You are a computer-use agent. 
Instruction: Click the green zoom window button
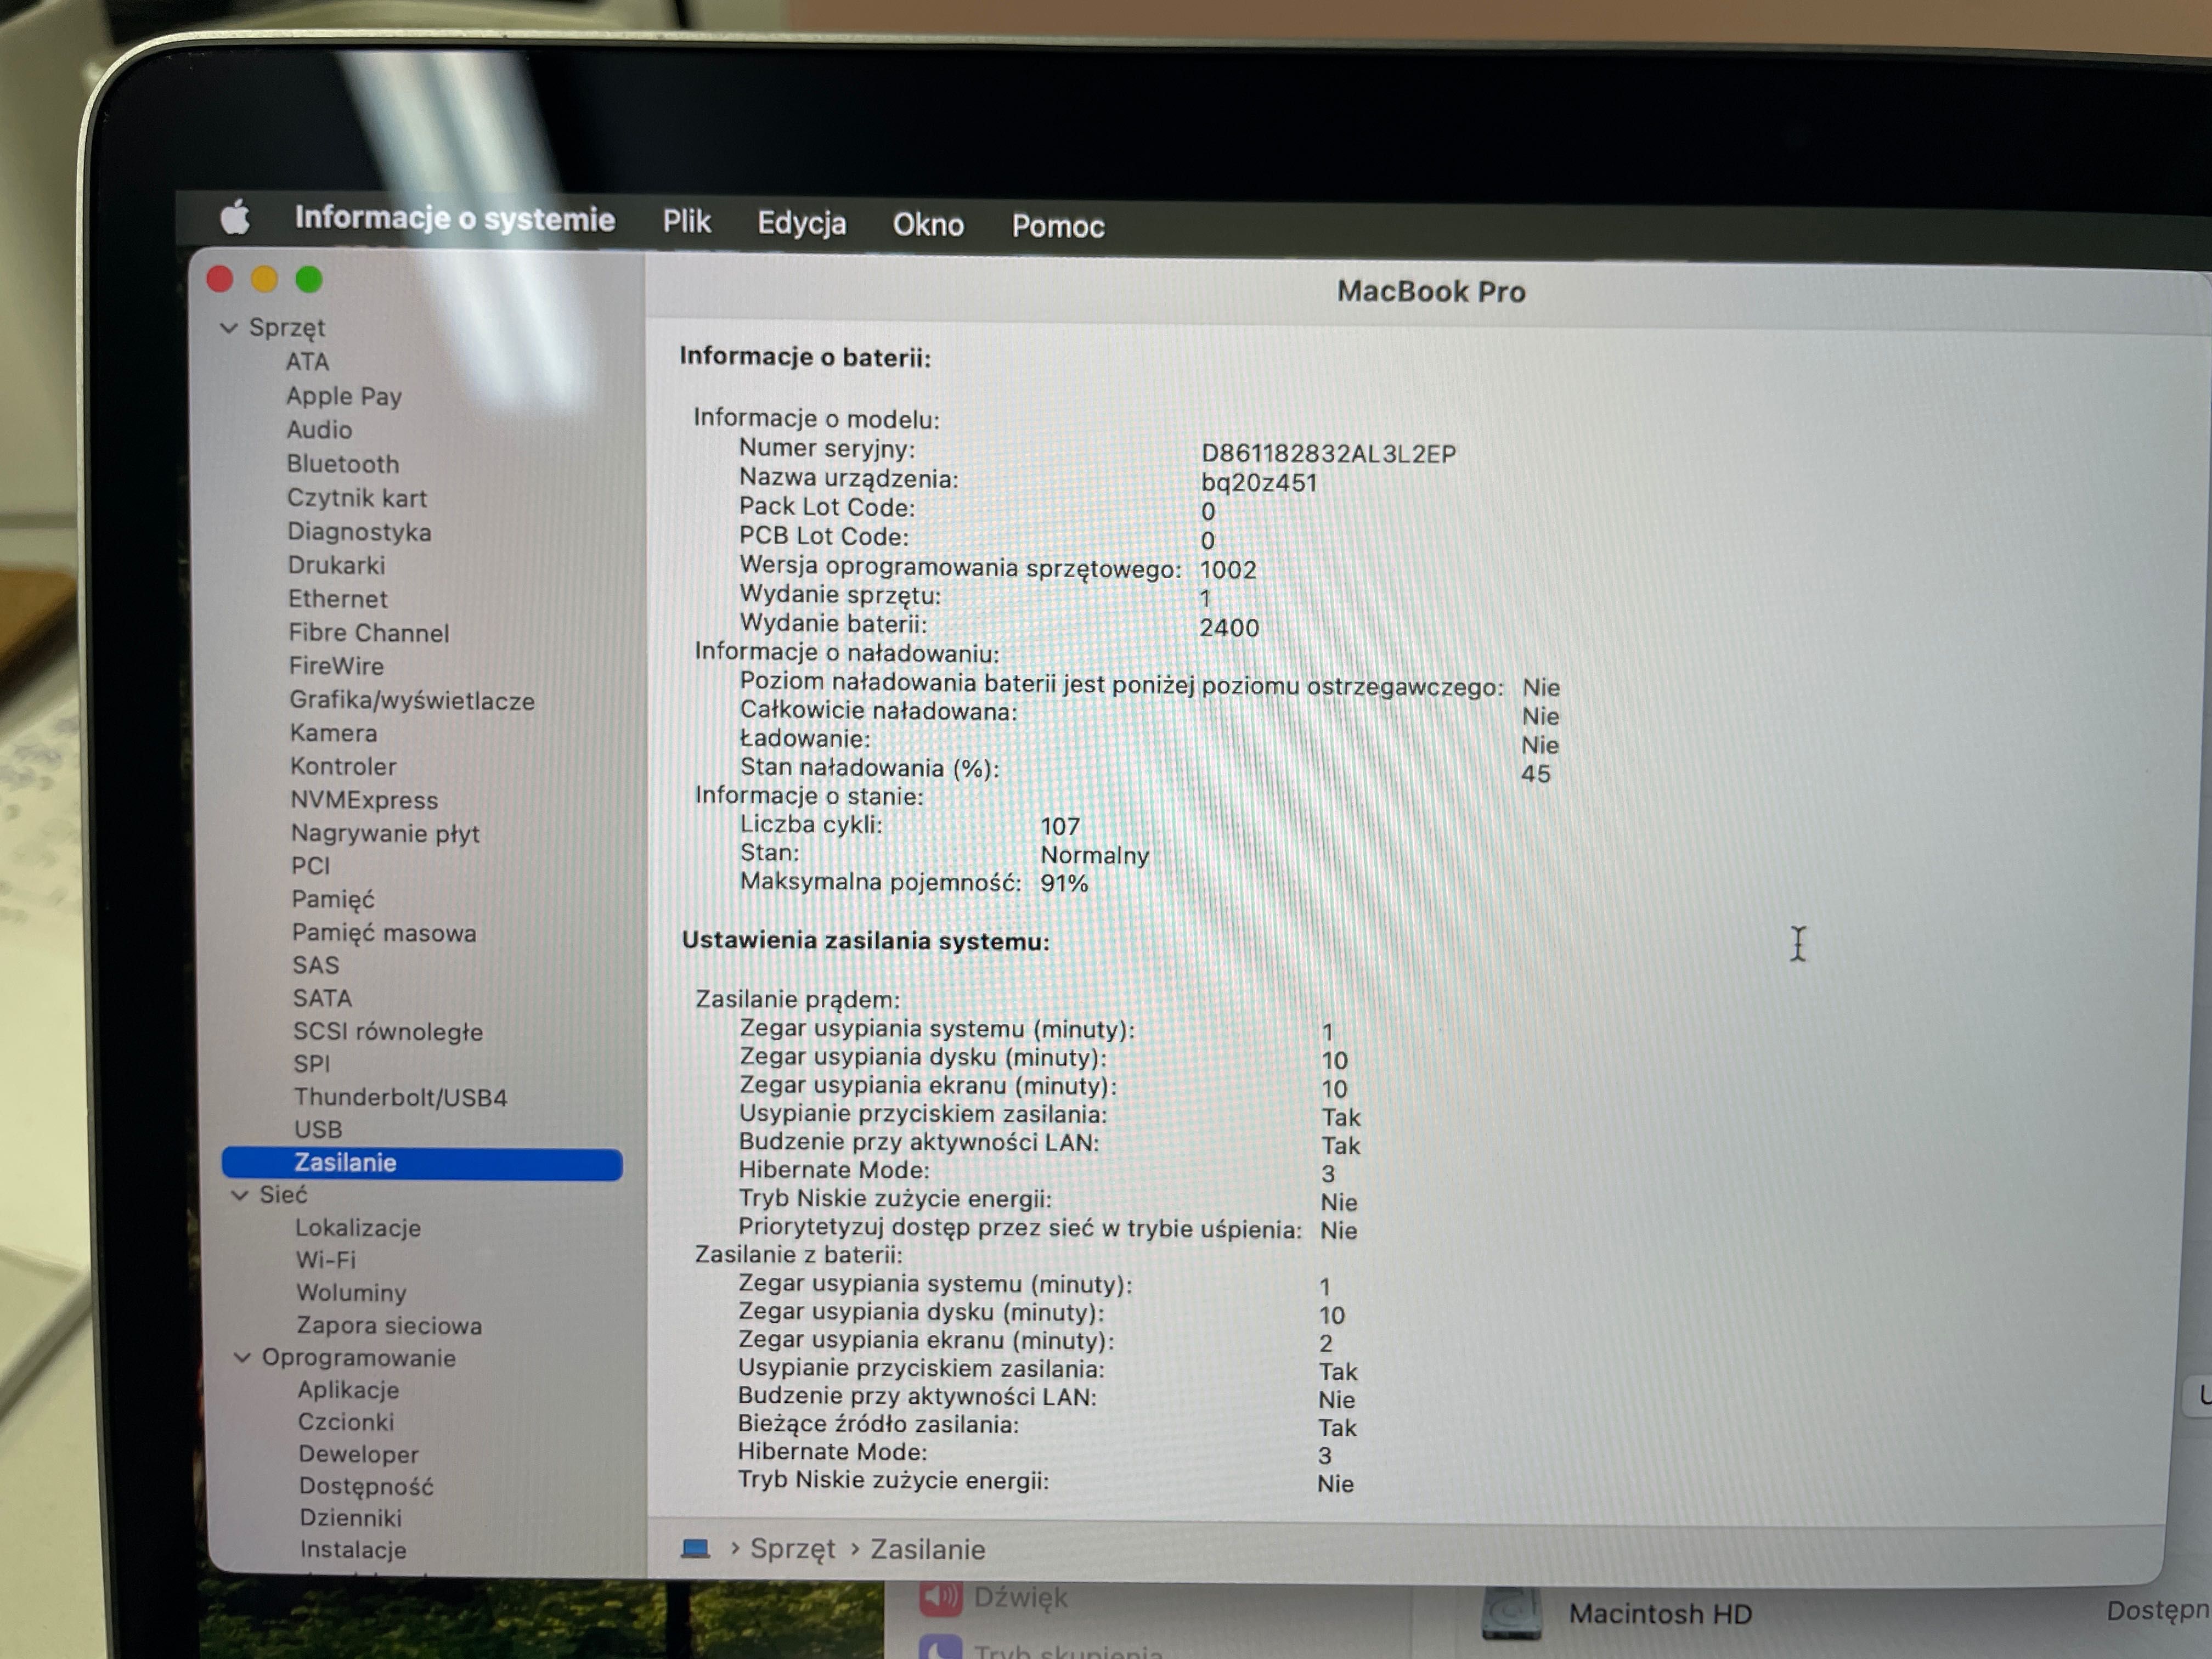tap(309, 280)
